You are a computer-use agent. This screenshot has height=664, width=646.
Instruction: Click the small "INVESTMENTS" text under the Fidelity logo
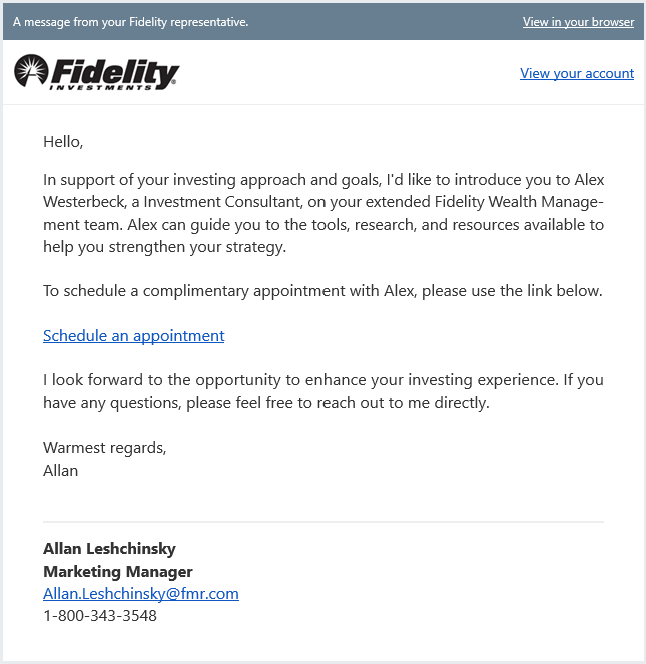pos(108,87)
